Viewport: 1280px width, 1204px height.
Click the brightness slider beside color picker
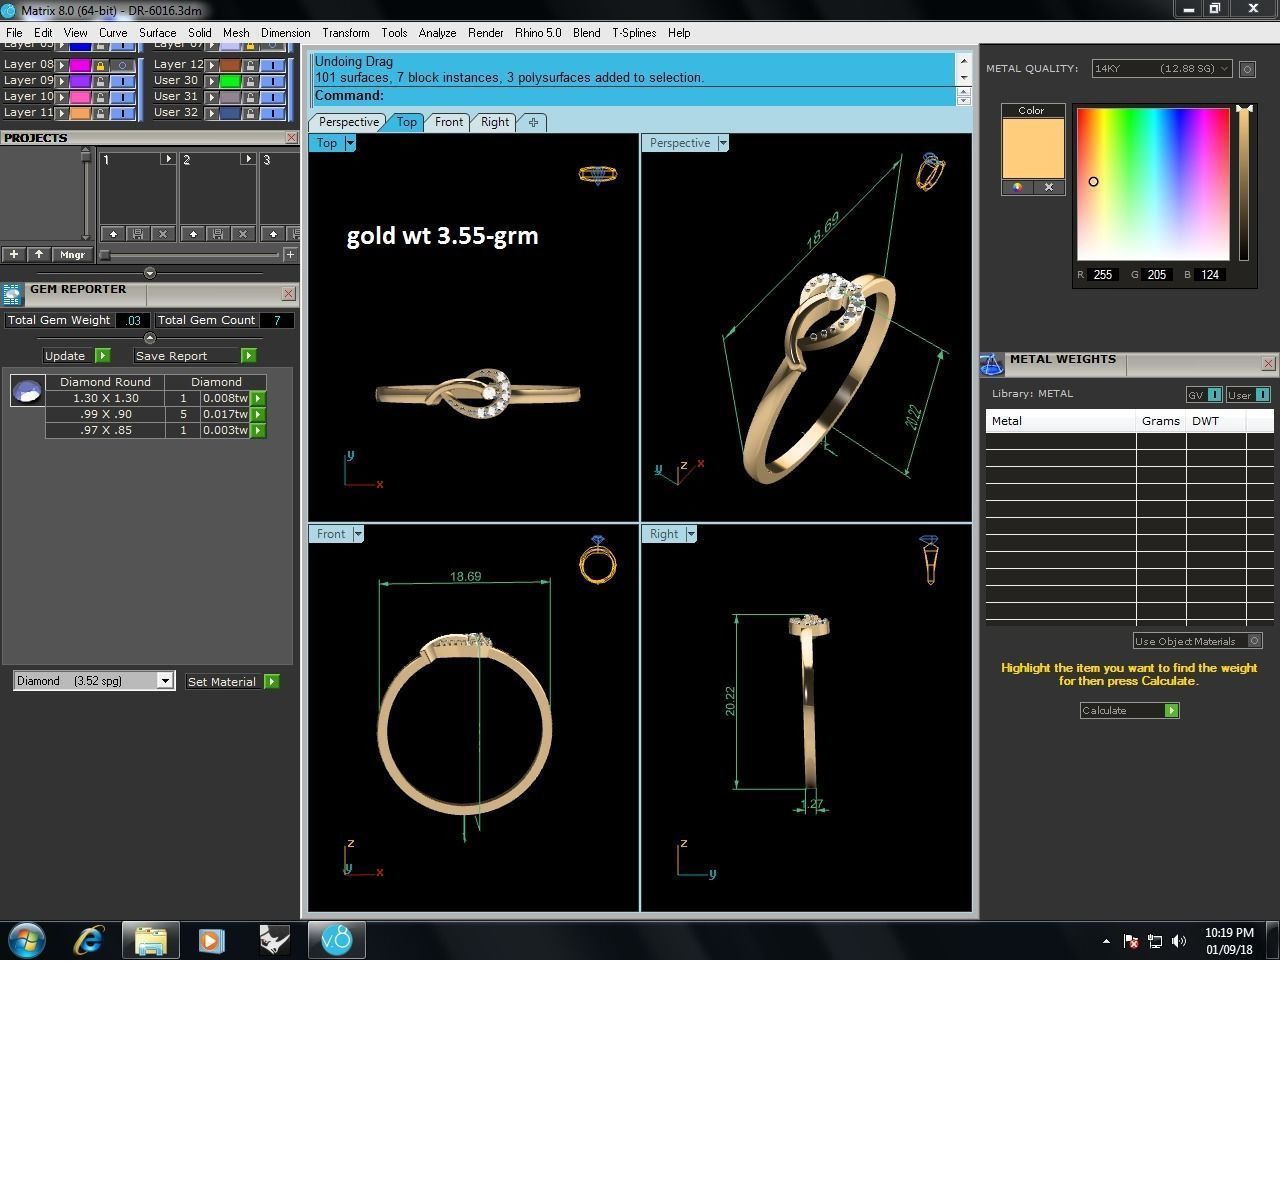pos(1244,183)
